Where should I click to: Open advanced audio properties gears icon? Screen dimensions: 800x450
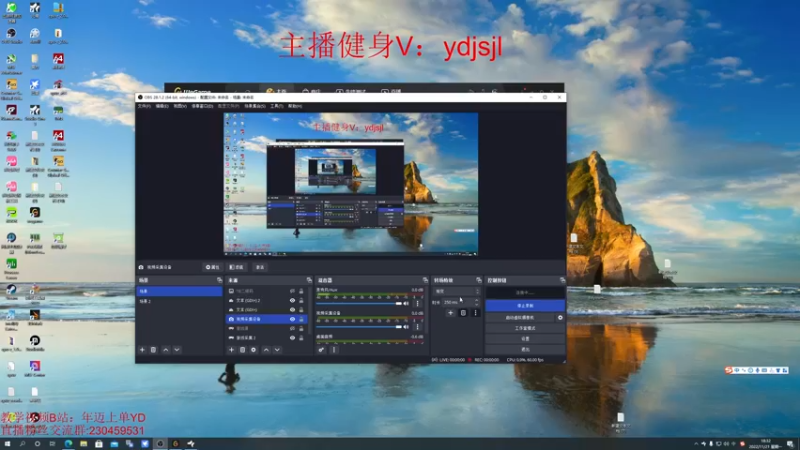[x=321, y=350]
